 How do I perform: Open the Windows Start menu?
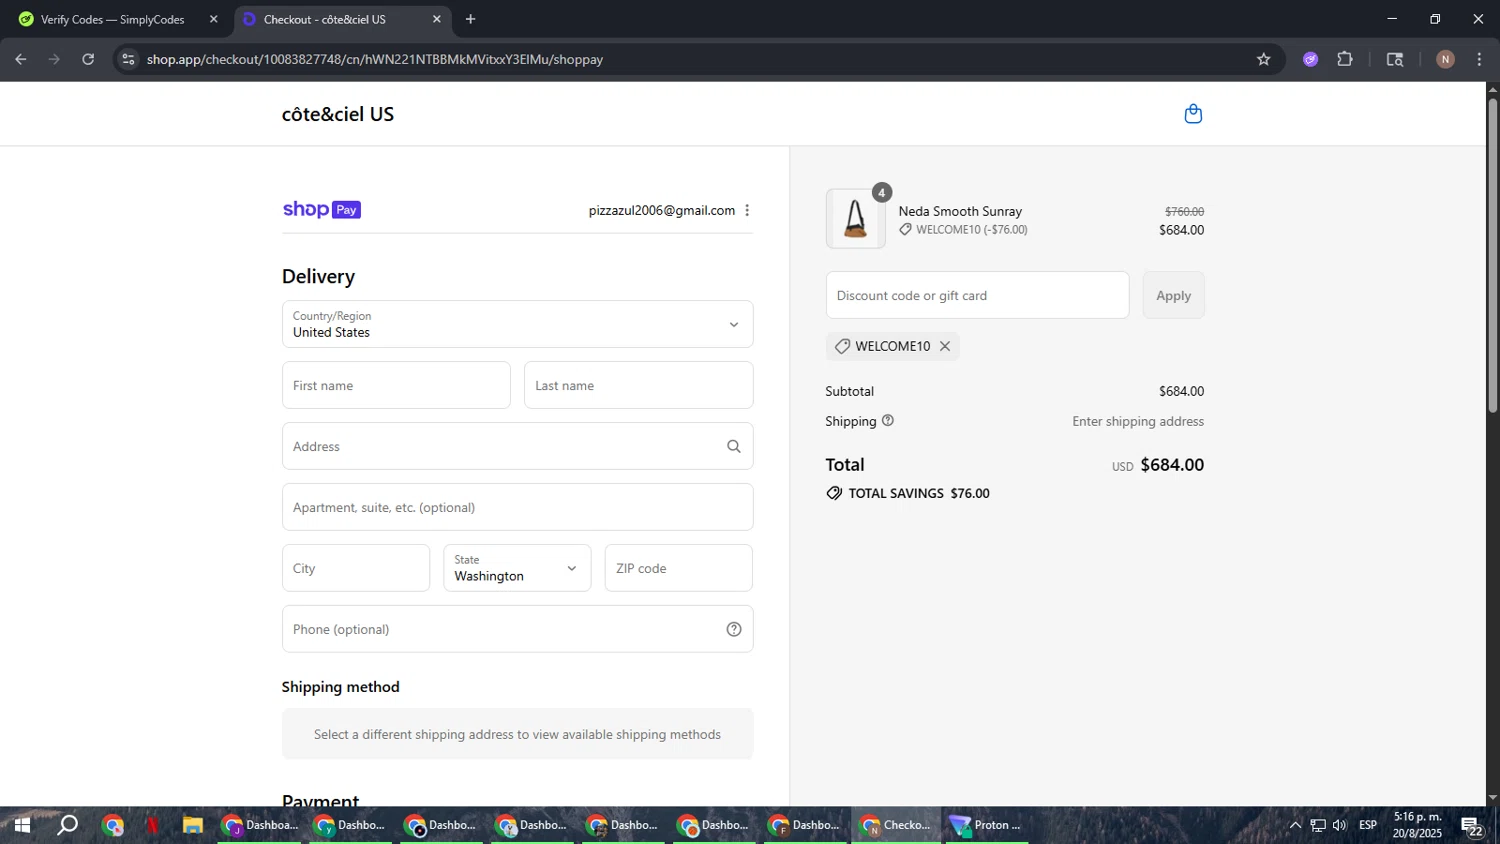[x=22, y=825]
